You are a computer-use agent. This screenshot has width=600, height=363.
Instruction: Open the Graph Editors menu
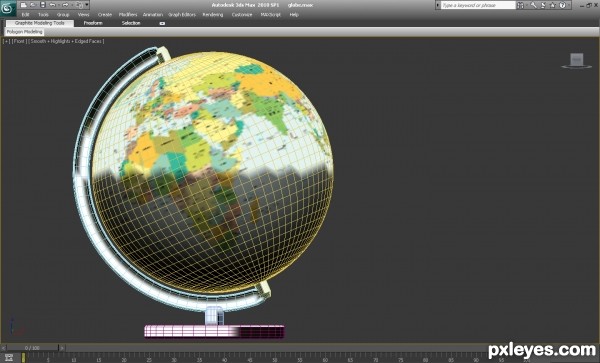[182, 15]
